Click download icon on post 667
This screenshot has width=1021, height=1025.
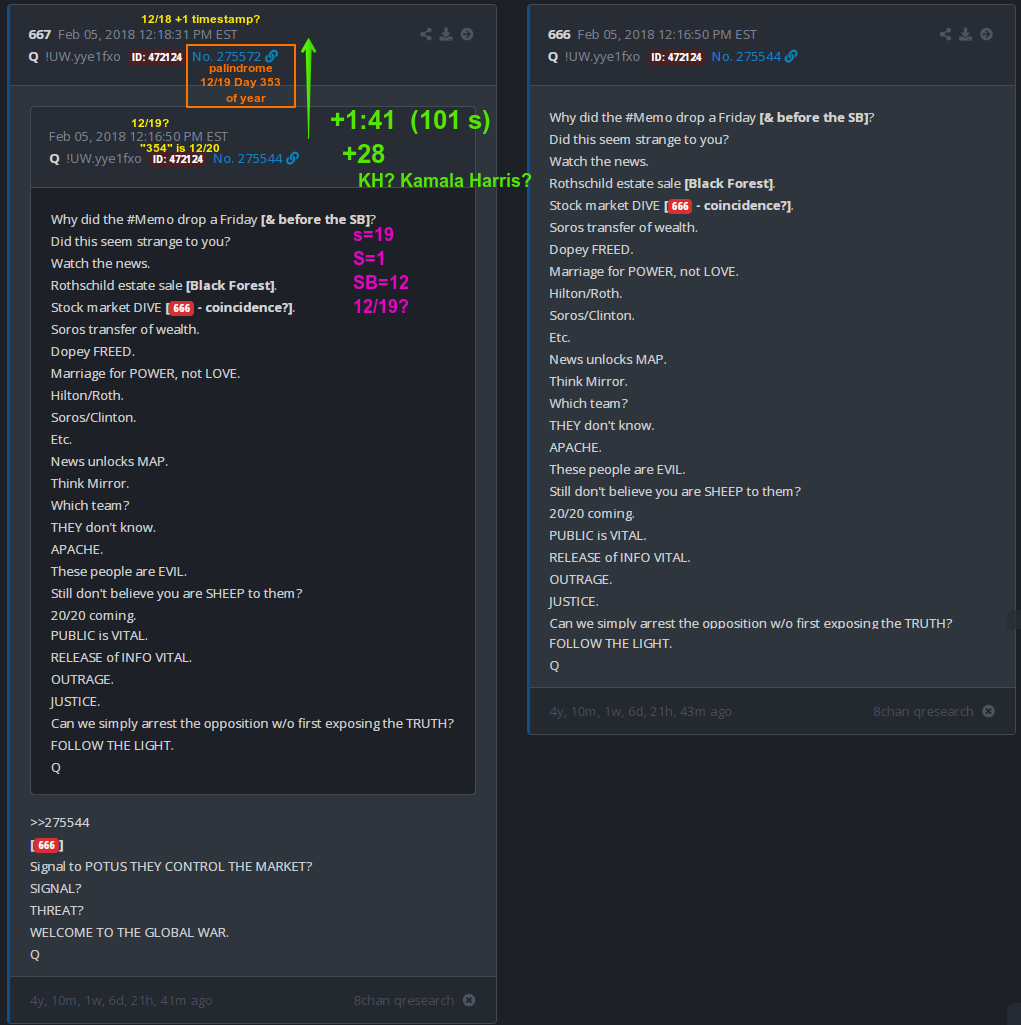point(446,35)
